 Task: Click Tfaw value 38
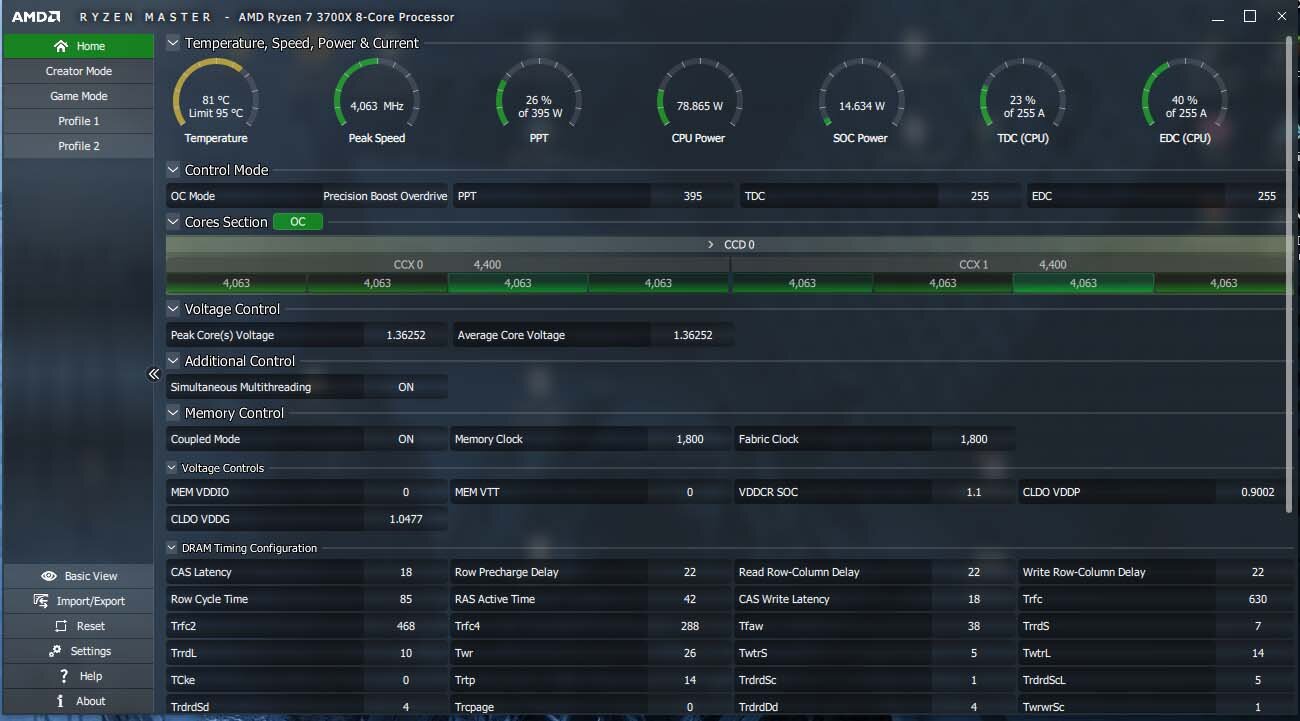coord(974,626)
